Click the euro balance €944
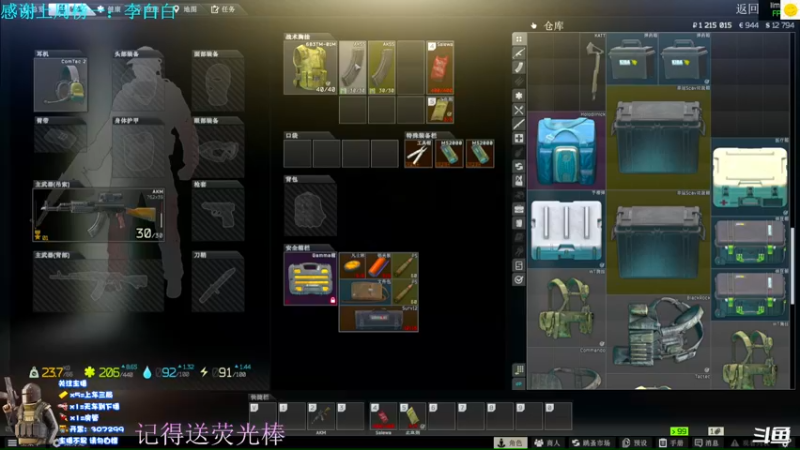Viewport: 800px width, 450px height. pyautogui.click(x=748, y=25)
